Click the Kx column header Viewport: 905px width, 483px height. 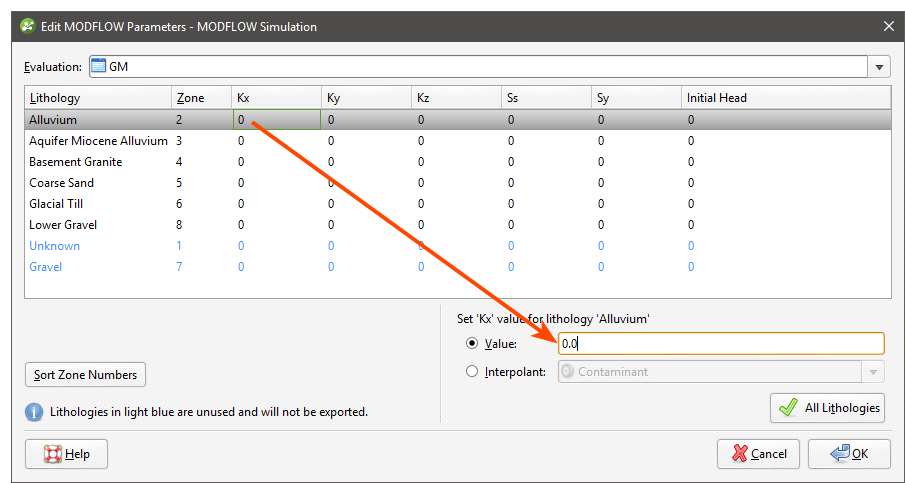point(276,98)
